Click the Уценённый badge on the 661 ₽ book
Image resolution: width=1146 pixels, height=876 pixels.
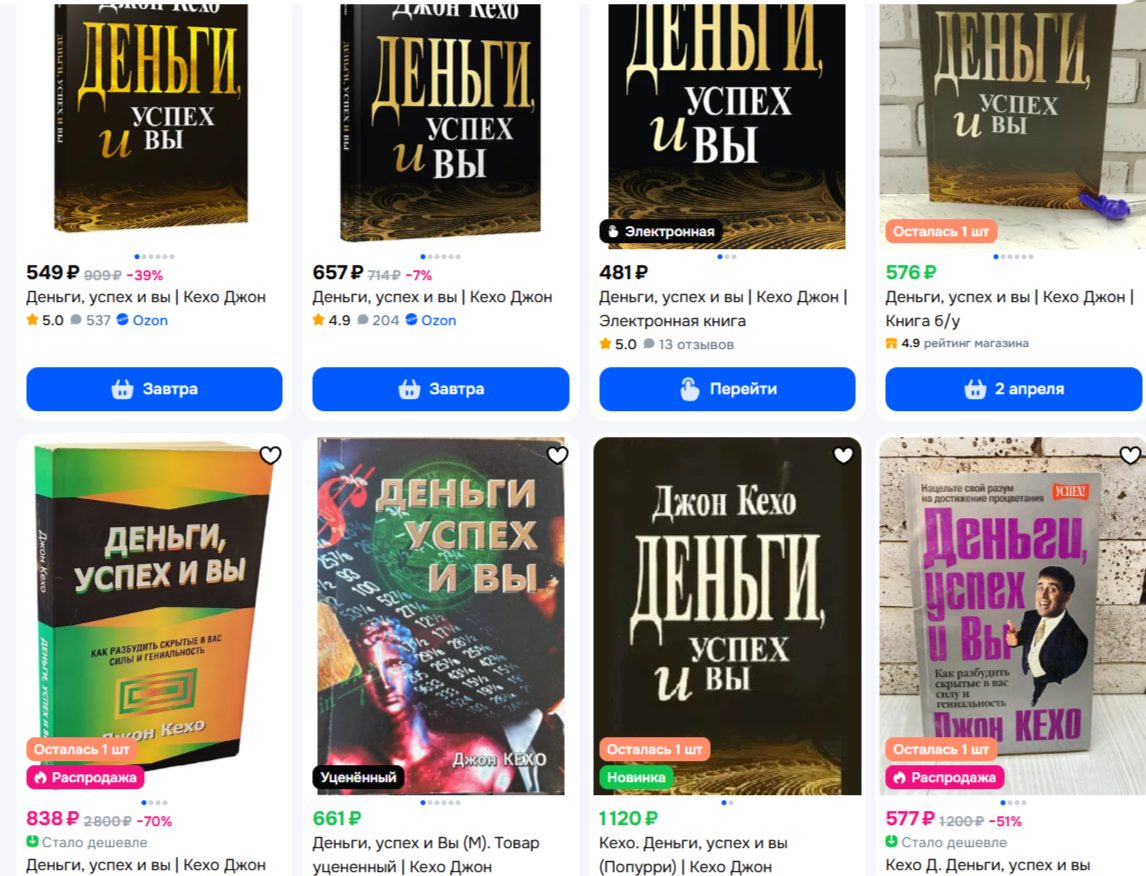(x=358, y=777)
